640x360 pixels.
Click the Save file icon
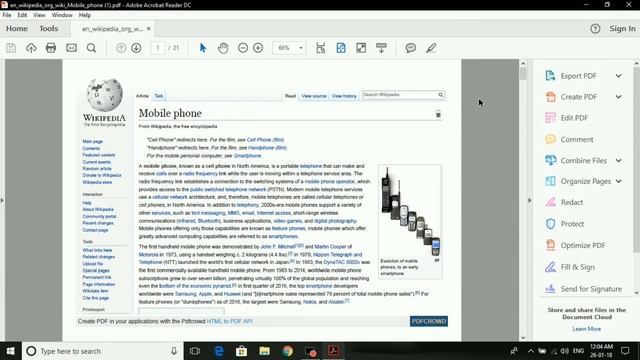pos(11,48)
